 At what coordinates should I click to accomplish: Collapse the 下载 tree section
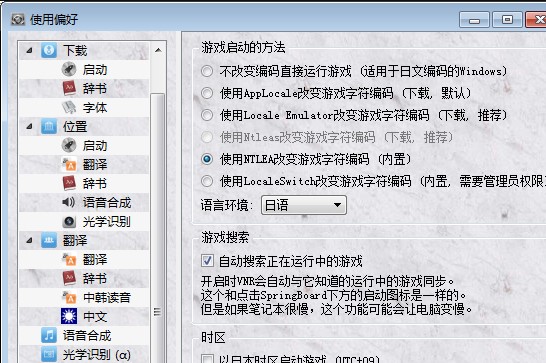pos(30,51)
